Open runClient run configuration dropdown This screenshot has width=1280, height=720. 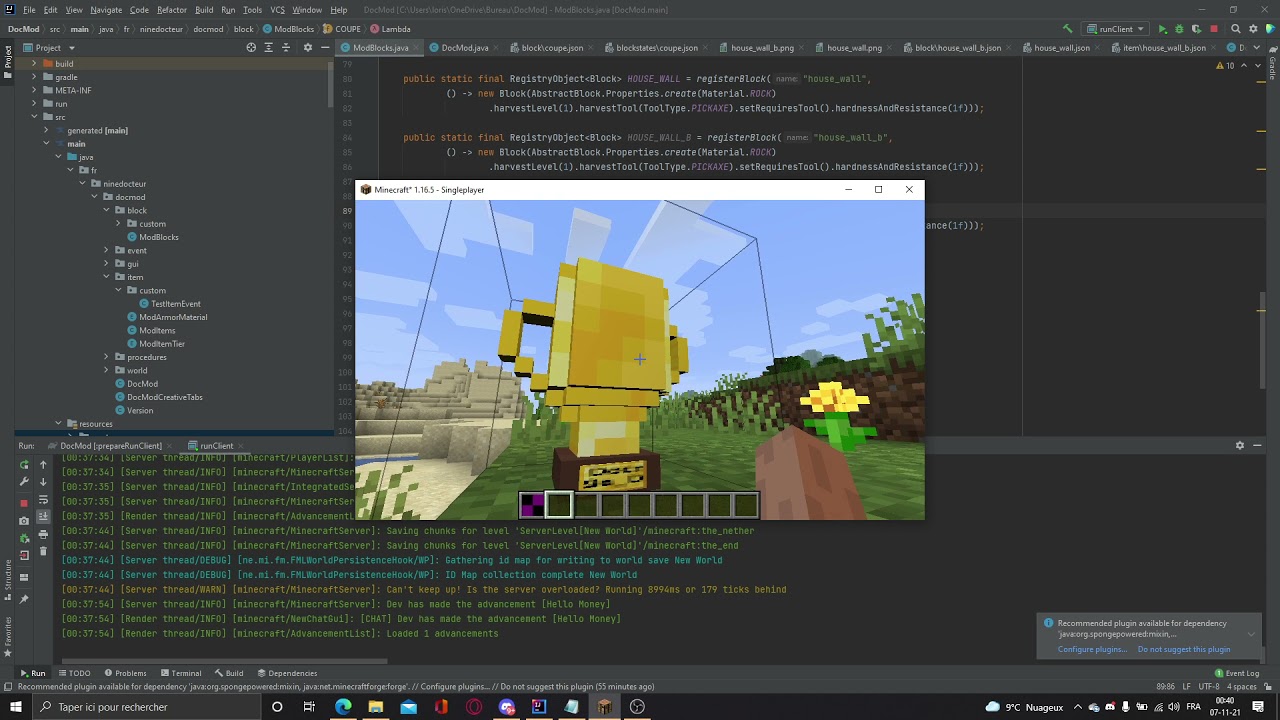pyautogui.click(x=1115, y=29)
